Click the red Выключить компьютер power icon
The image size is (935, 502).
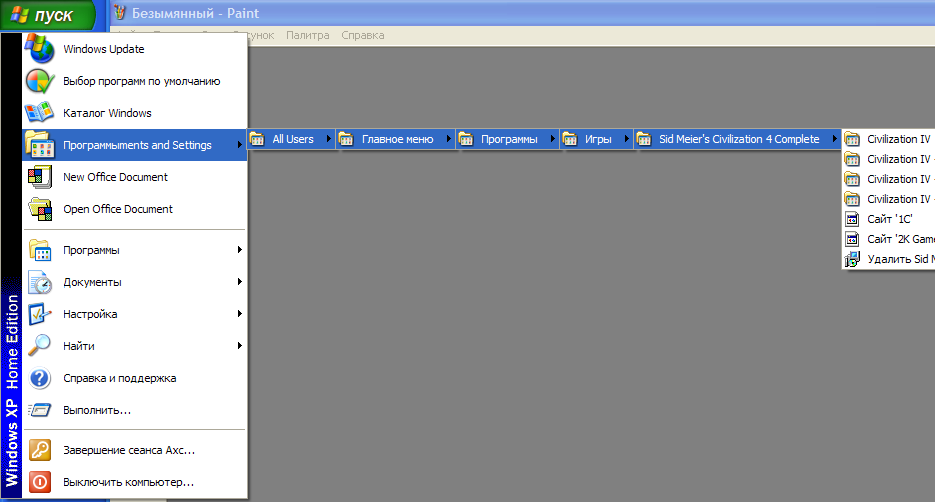click(x=40, y=482)
